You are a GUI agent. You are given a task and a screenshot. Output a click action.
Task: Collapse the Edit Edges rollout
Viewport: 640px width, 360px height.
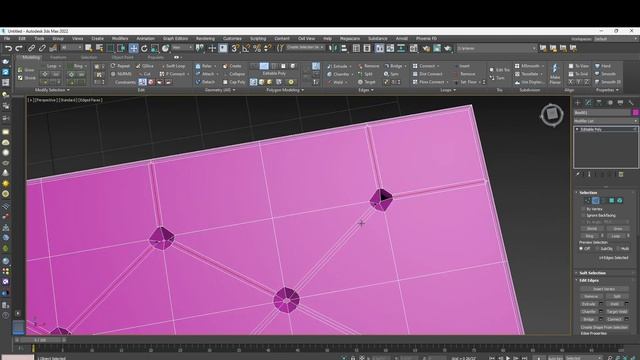(x=589, y=280)
